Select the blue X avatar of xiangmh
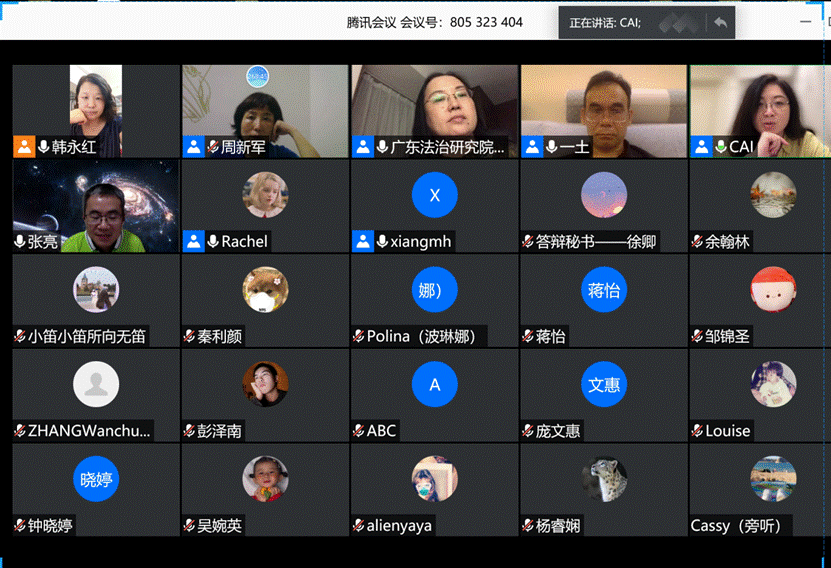 point(434,195)
